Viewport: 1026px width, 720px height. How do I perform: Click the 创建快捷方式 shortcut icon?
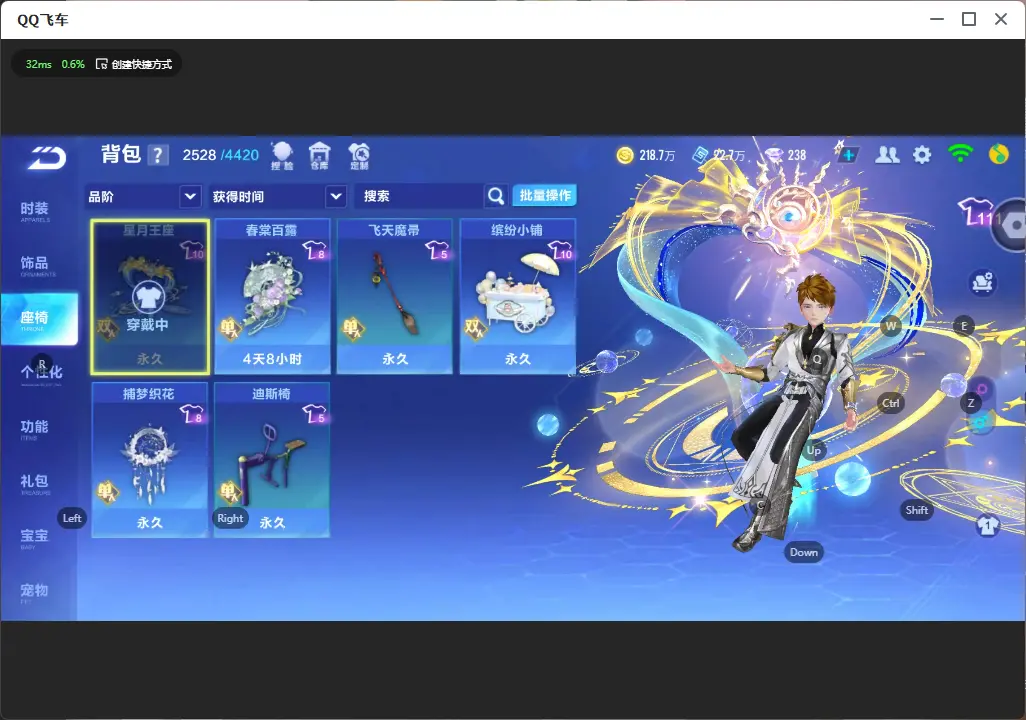(x=101, y=63)
